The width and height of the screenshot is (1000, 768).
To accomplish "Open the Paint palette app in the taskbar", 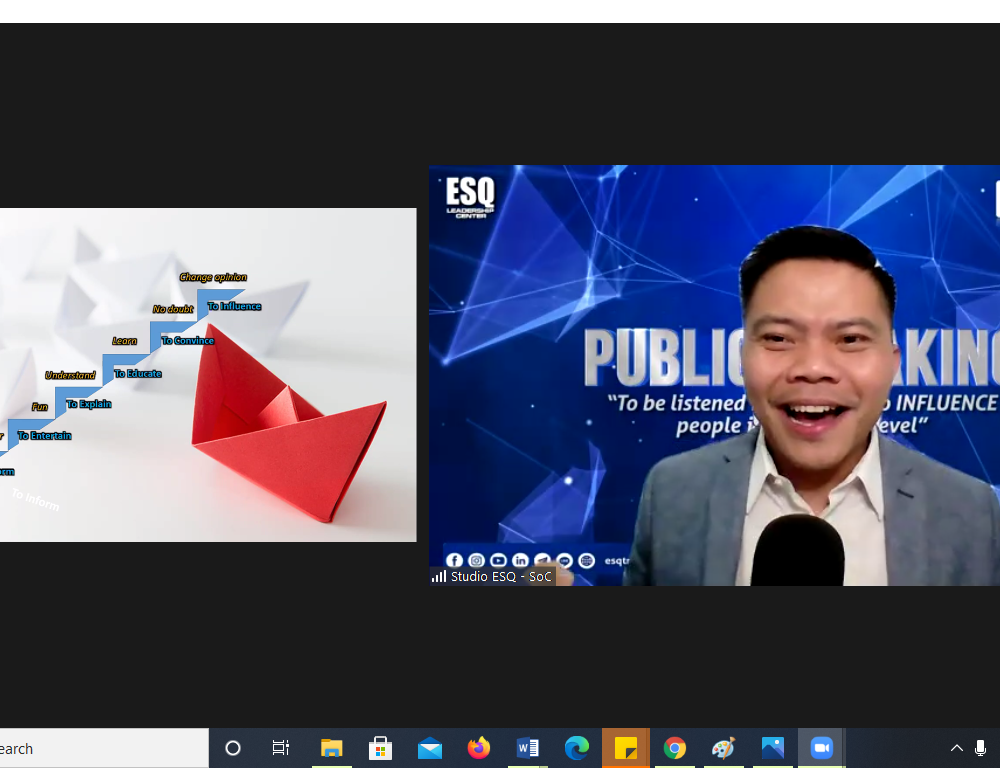I will tap(723, 748).
